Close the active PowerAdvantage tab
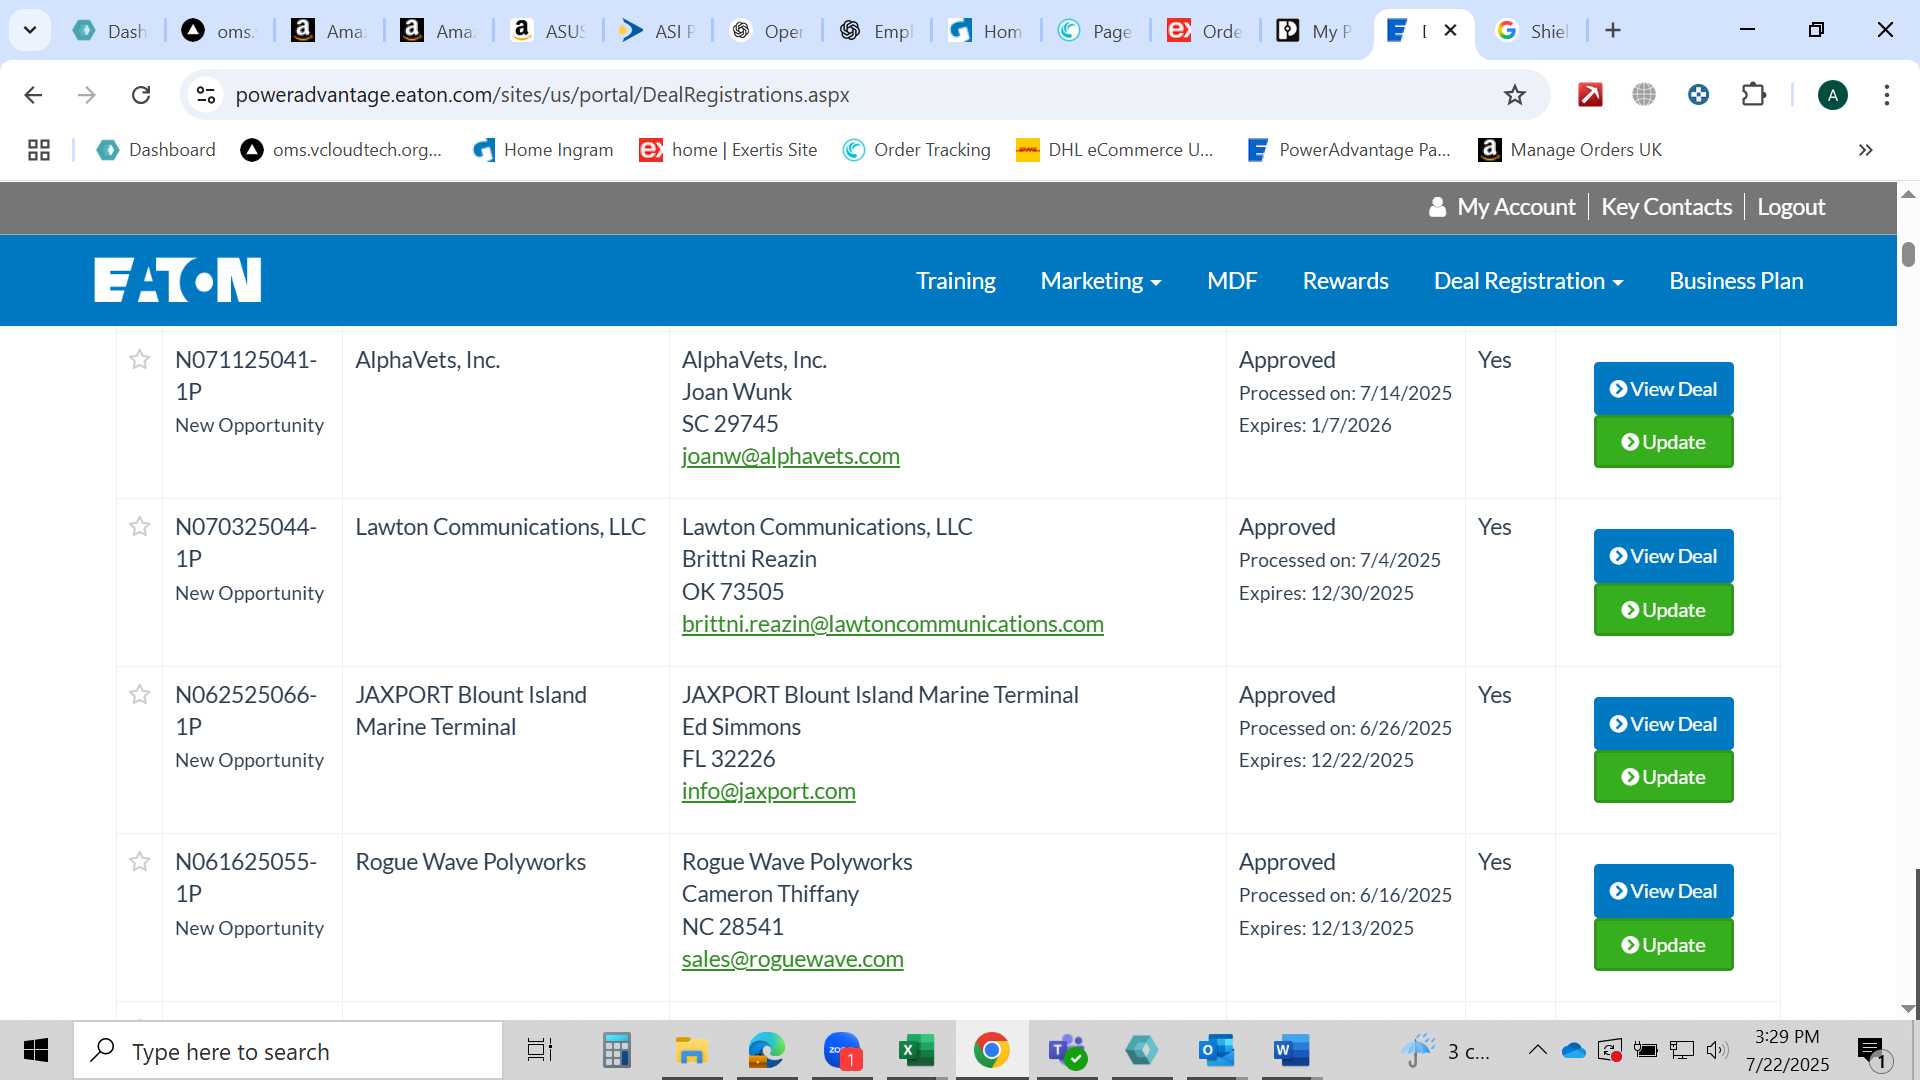 point(1451,30)
